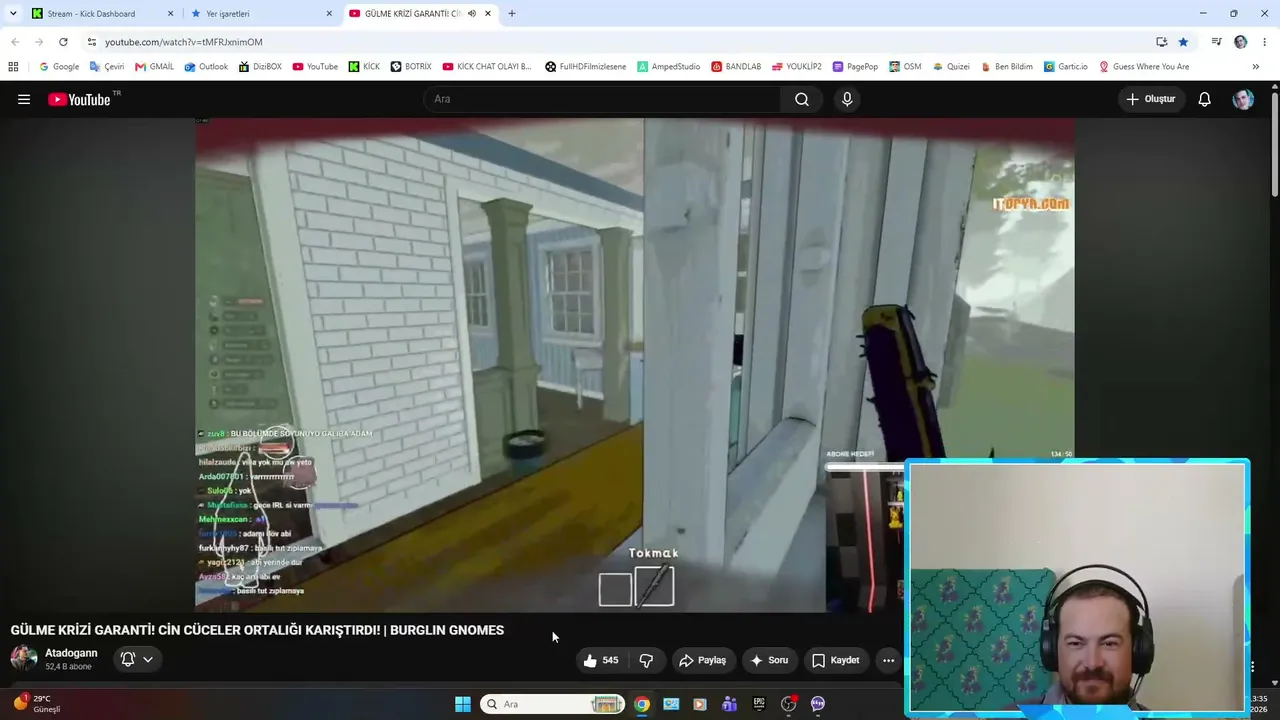Image resolution: width=1280 pixels, height=720 pixels.
Task: Open the BOTRİX bookmark
Action: tap(411, 67)
